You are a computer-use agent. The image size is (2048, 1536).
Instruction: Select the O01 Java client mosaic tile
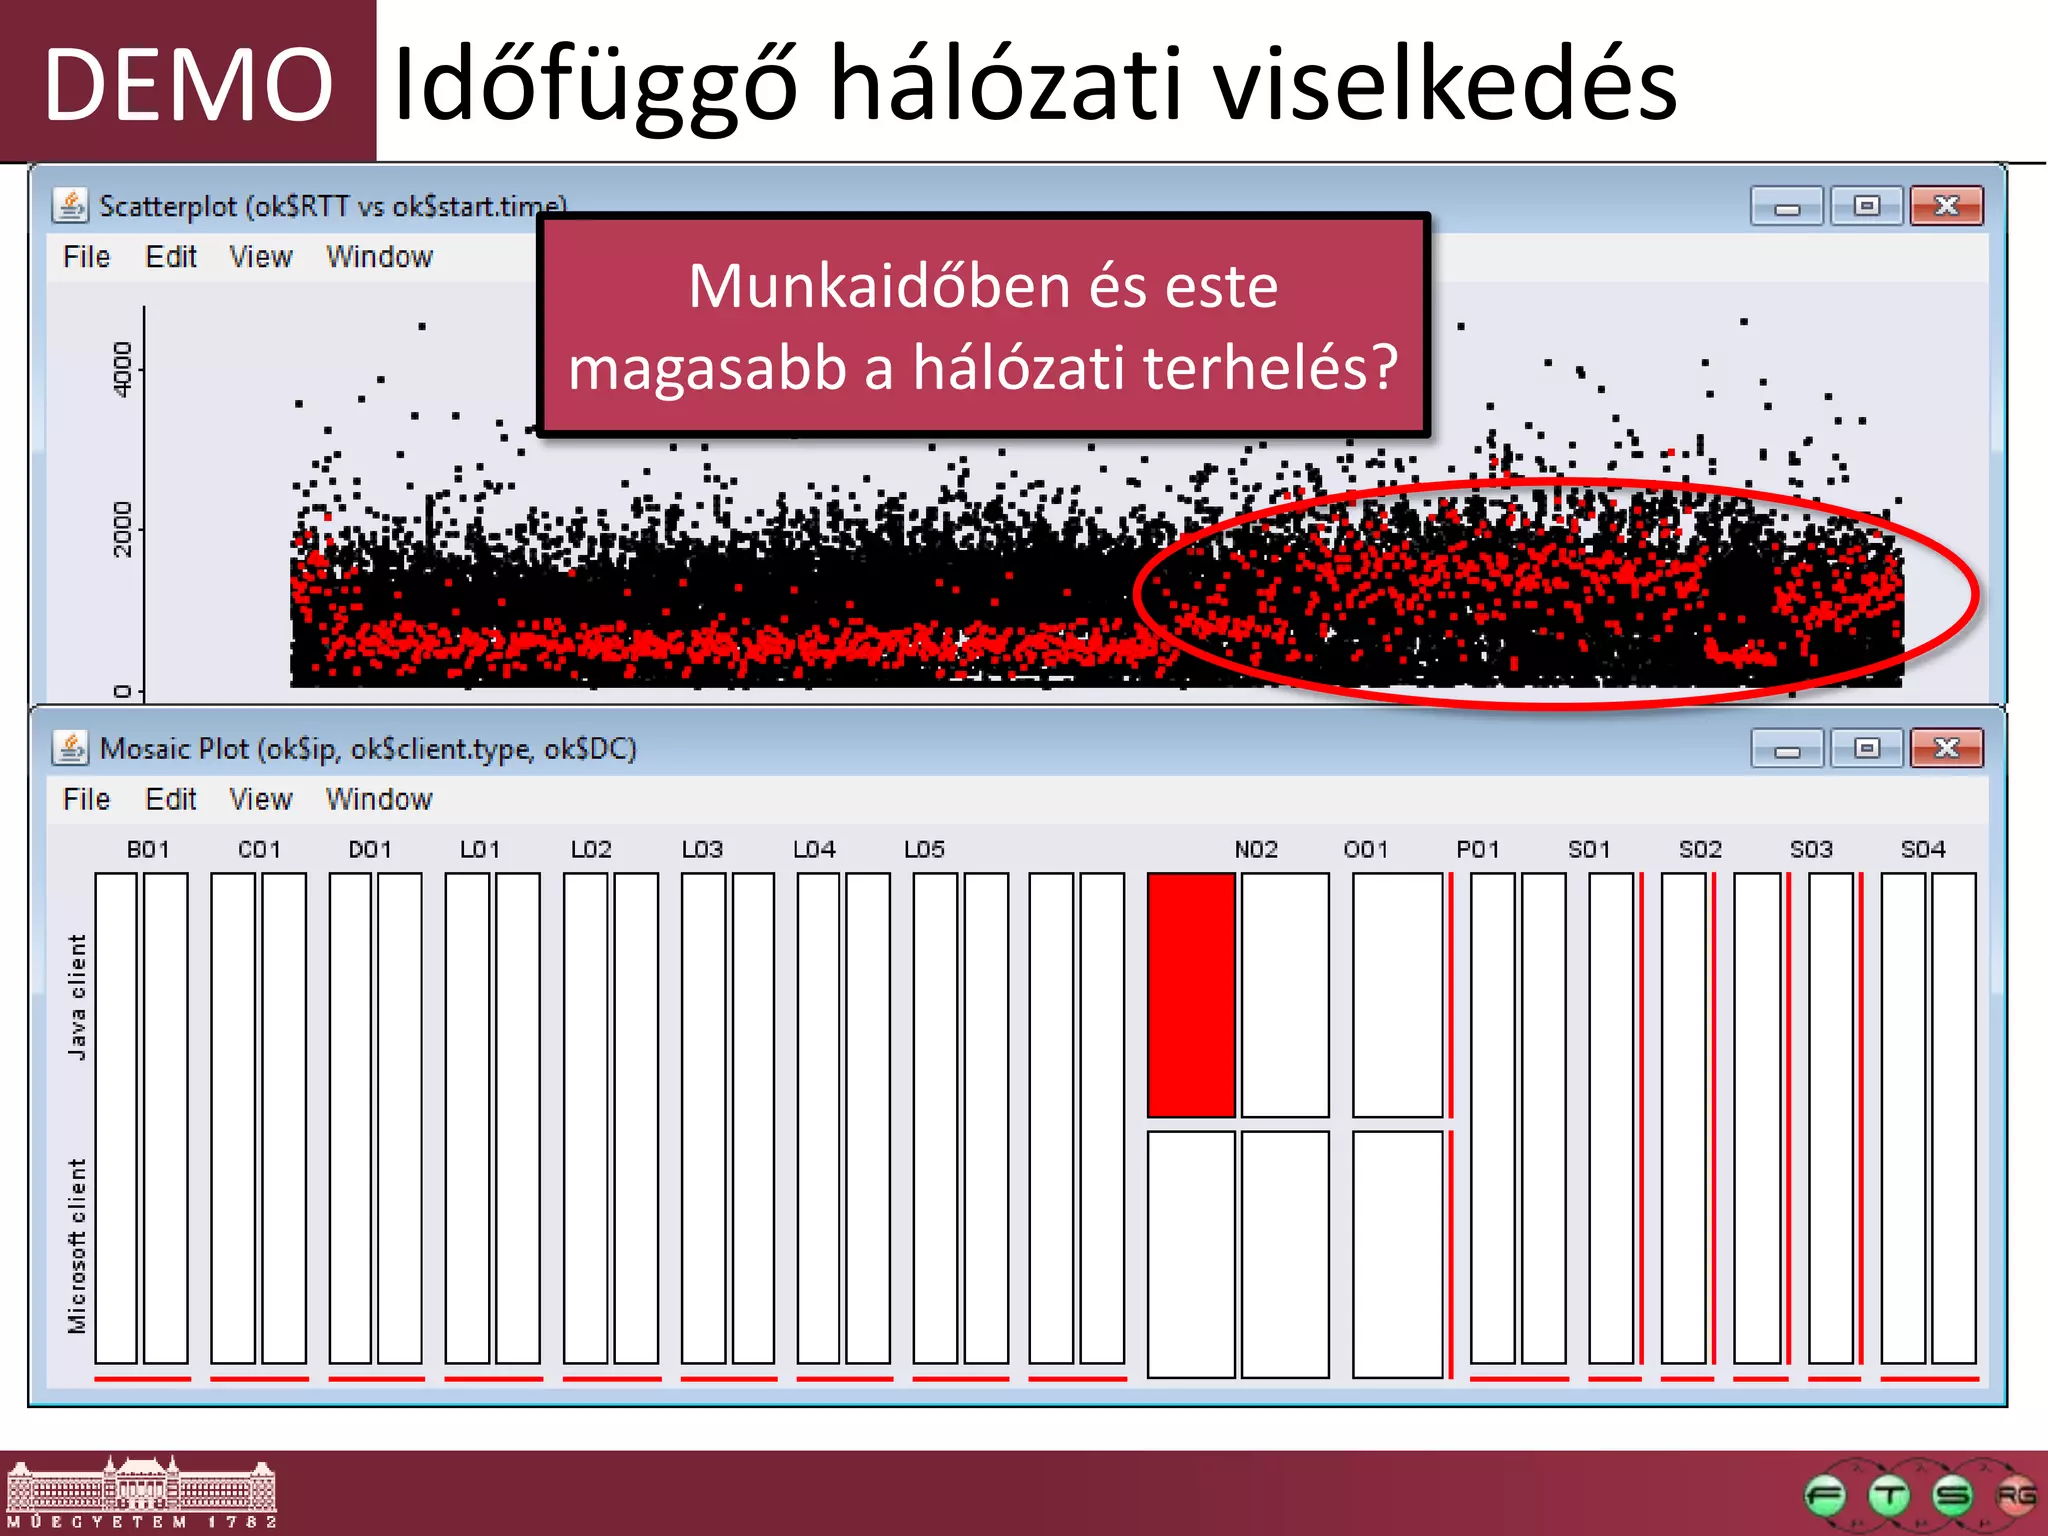coord(1398,995)
